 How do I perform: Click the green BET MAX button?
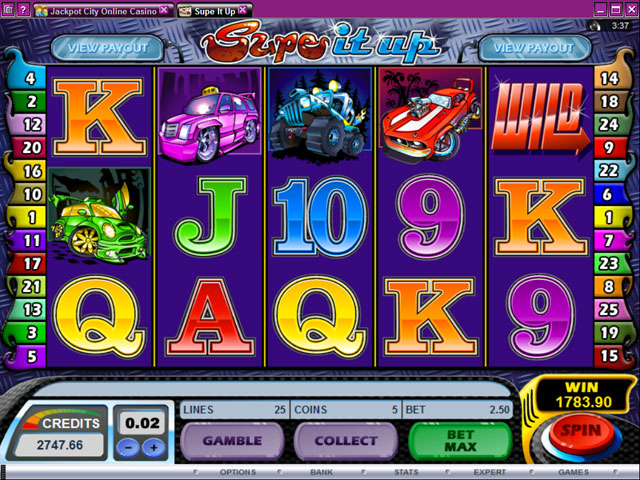[460, 441]
